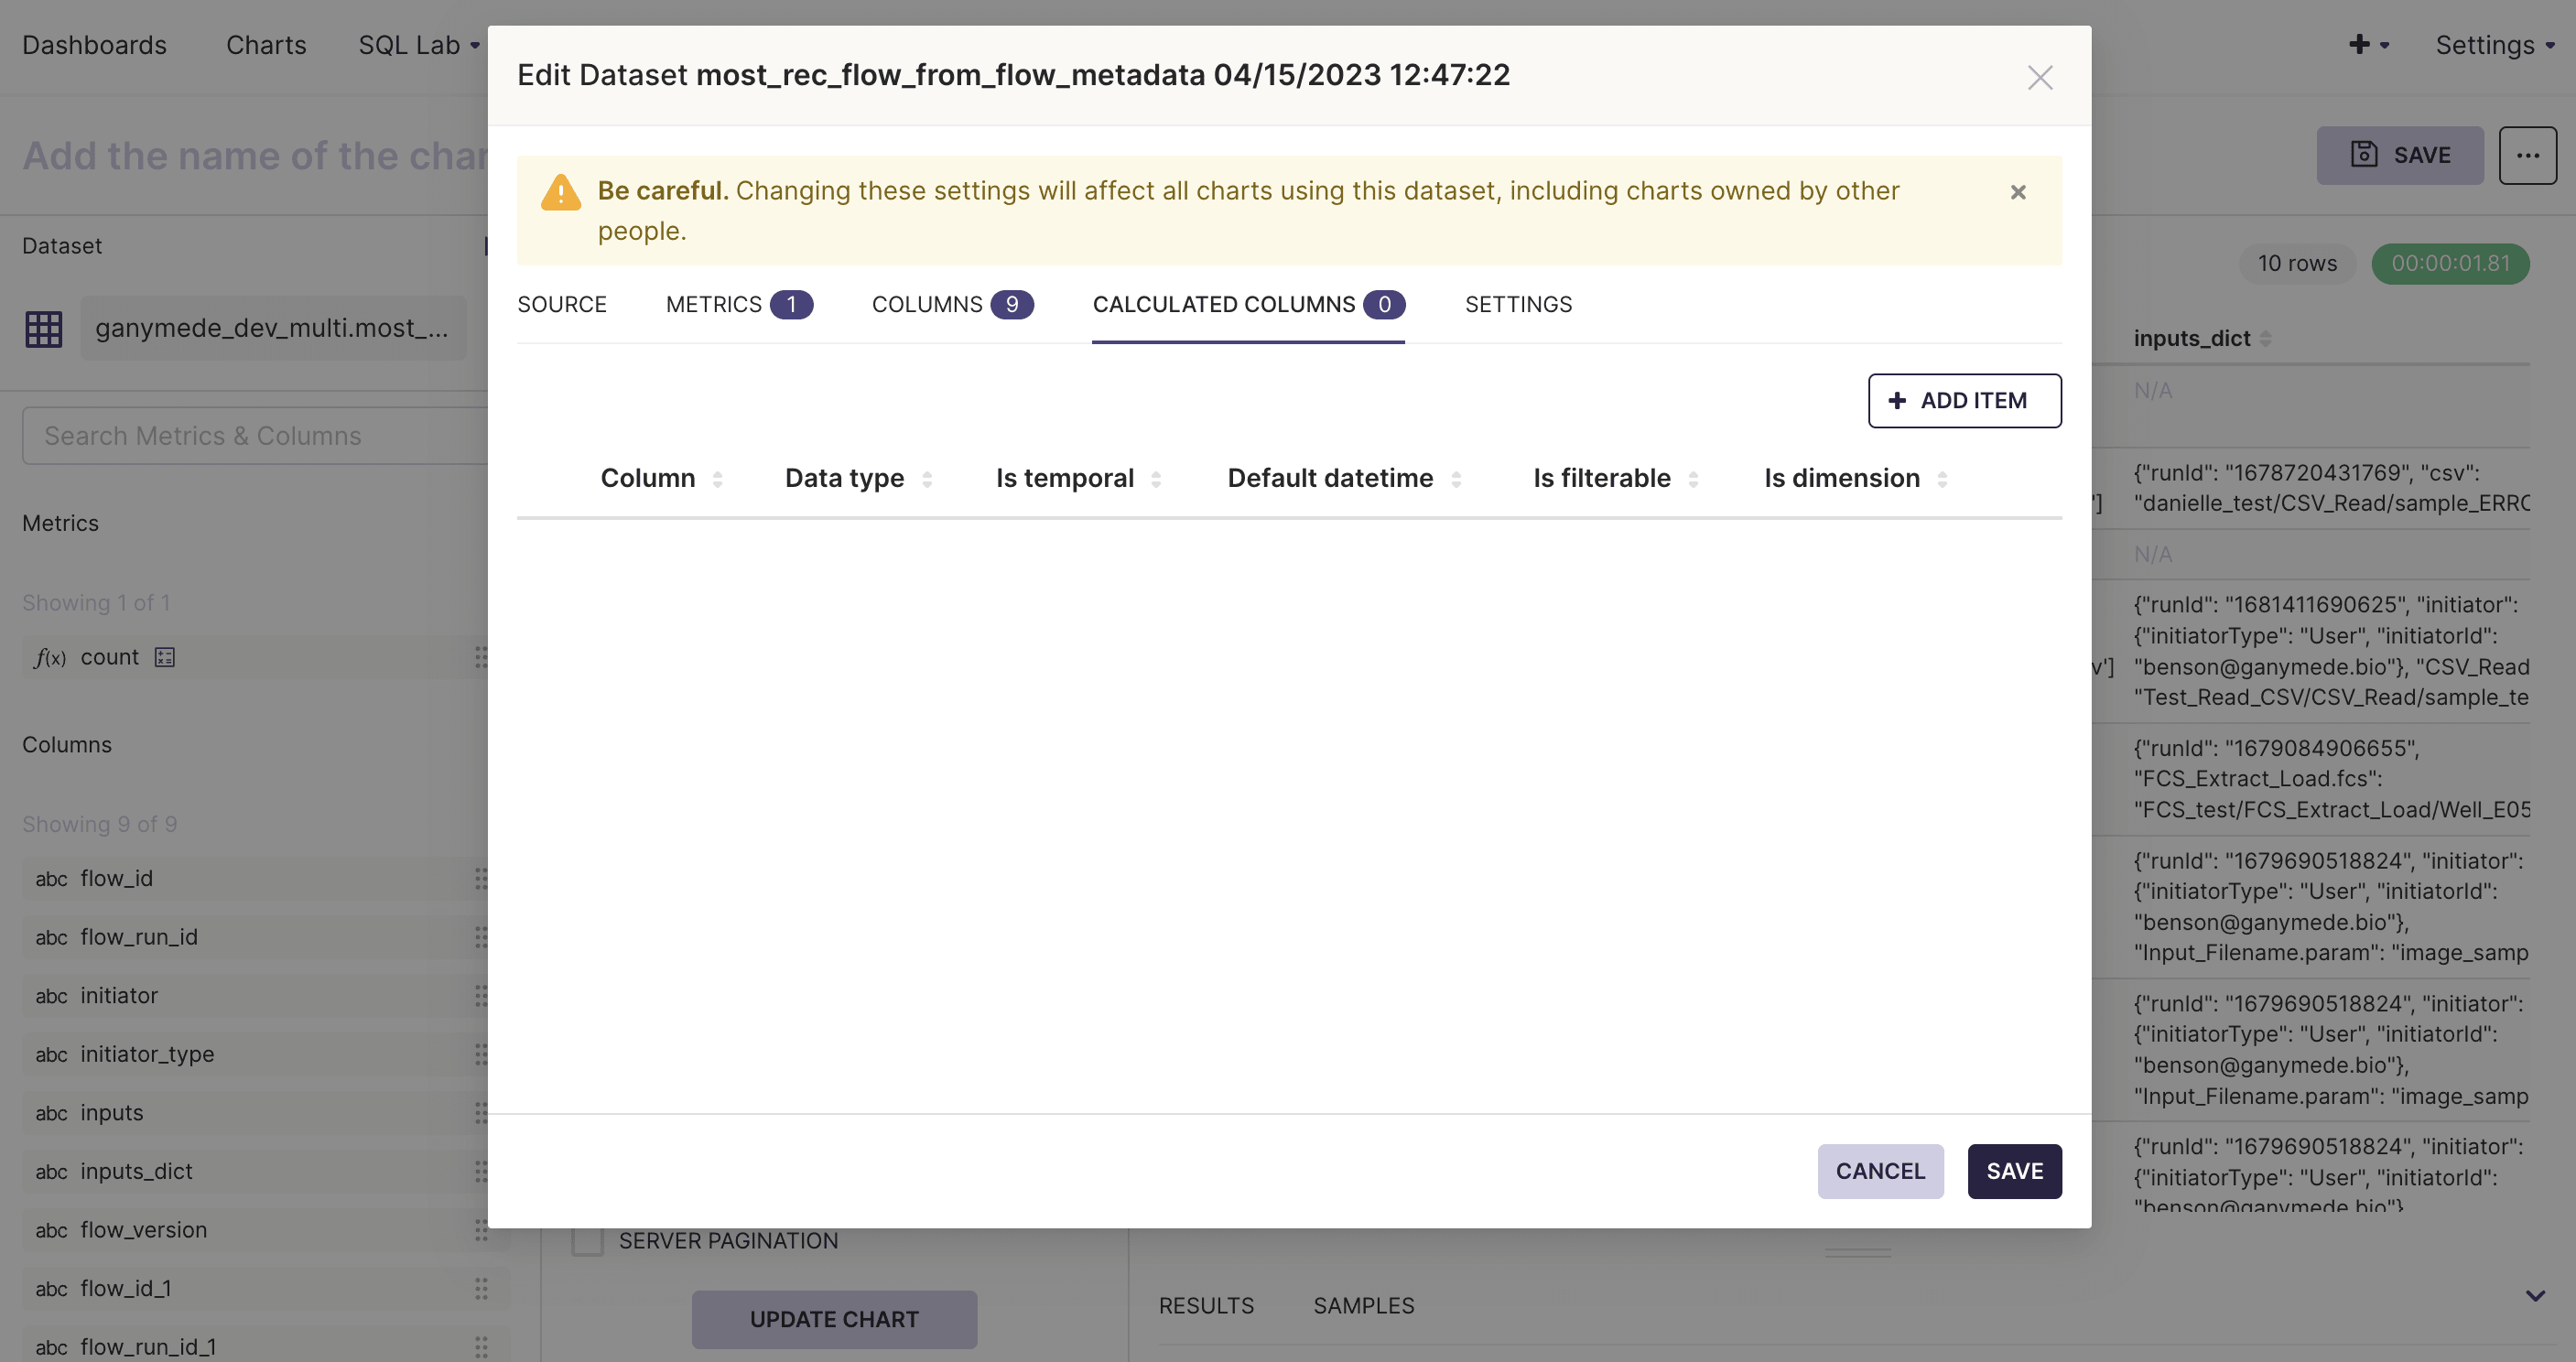
Task: Click the close X icon on the warning banner
Action: pyautogui.click(x=2018, y=192)
